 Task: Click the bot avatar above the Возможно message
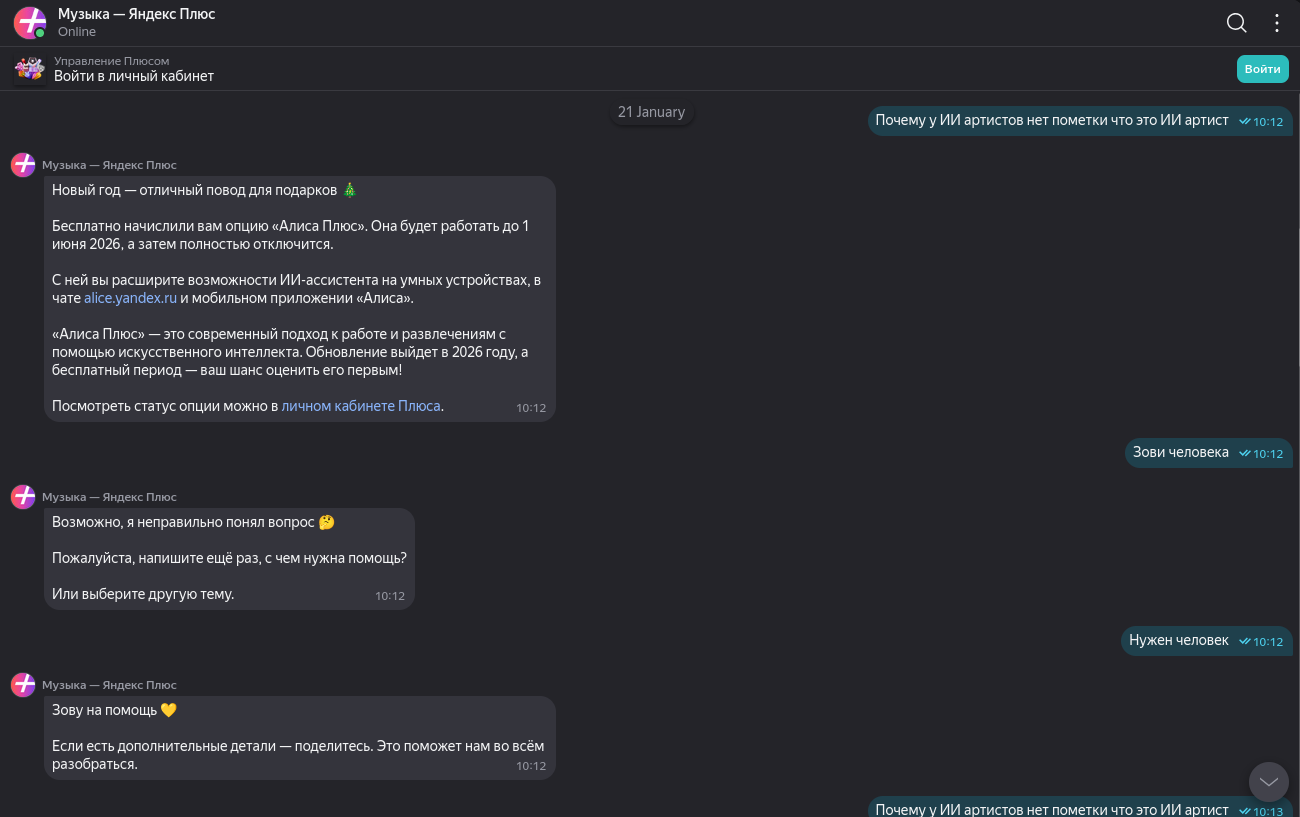(x=23, y=497)
